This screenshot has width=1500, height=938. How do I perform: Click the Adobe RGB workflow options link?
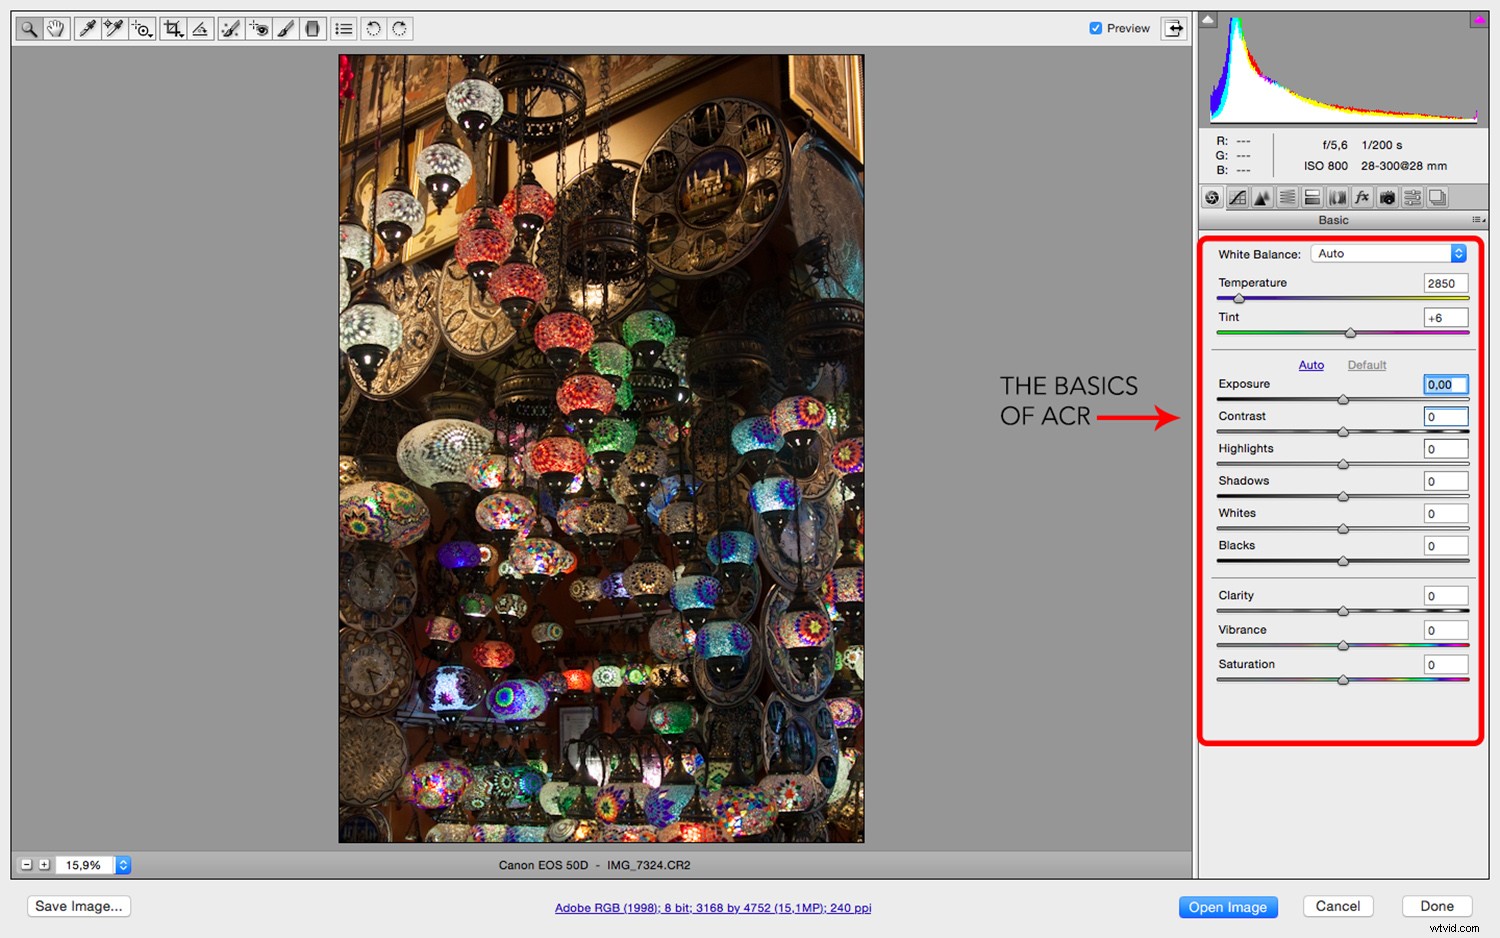713,908
